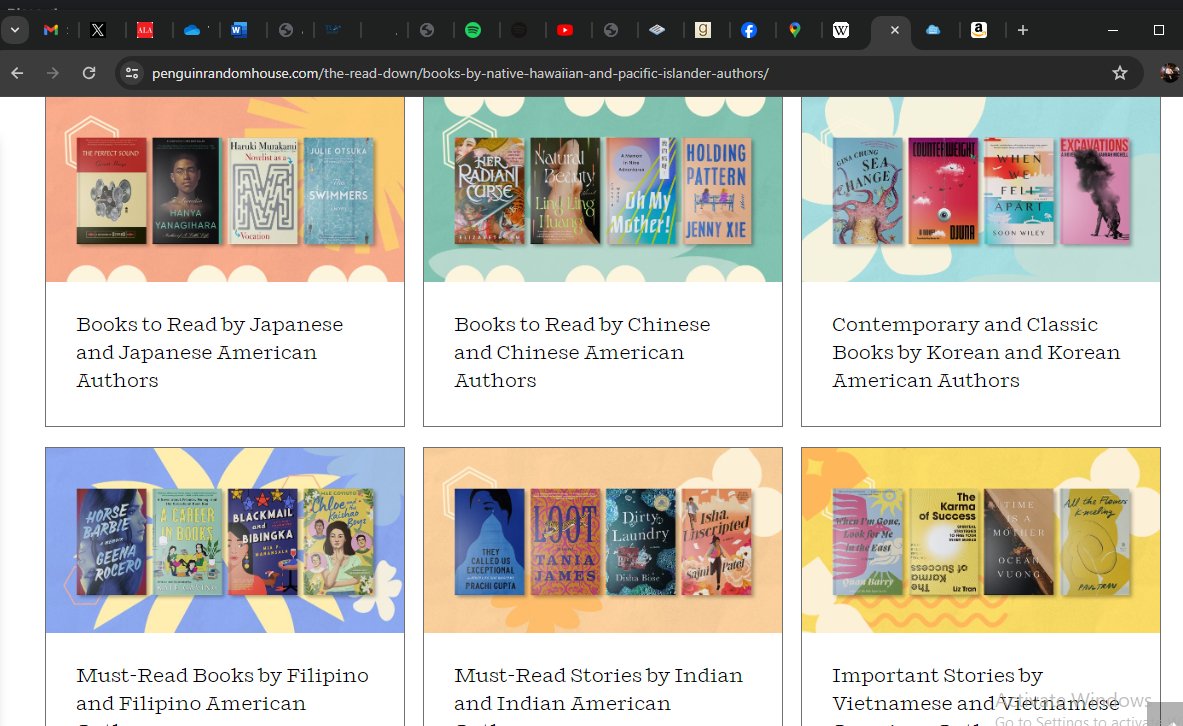Click Sea Change by Gina Chung cover
The image size is (1183, 726).
pos(868,190)
